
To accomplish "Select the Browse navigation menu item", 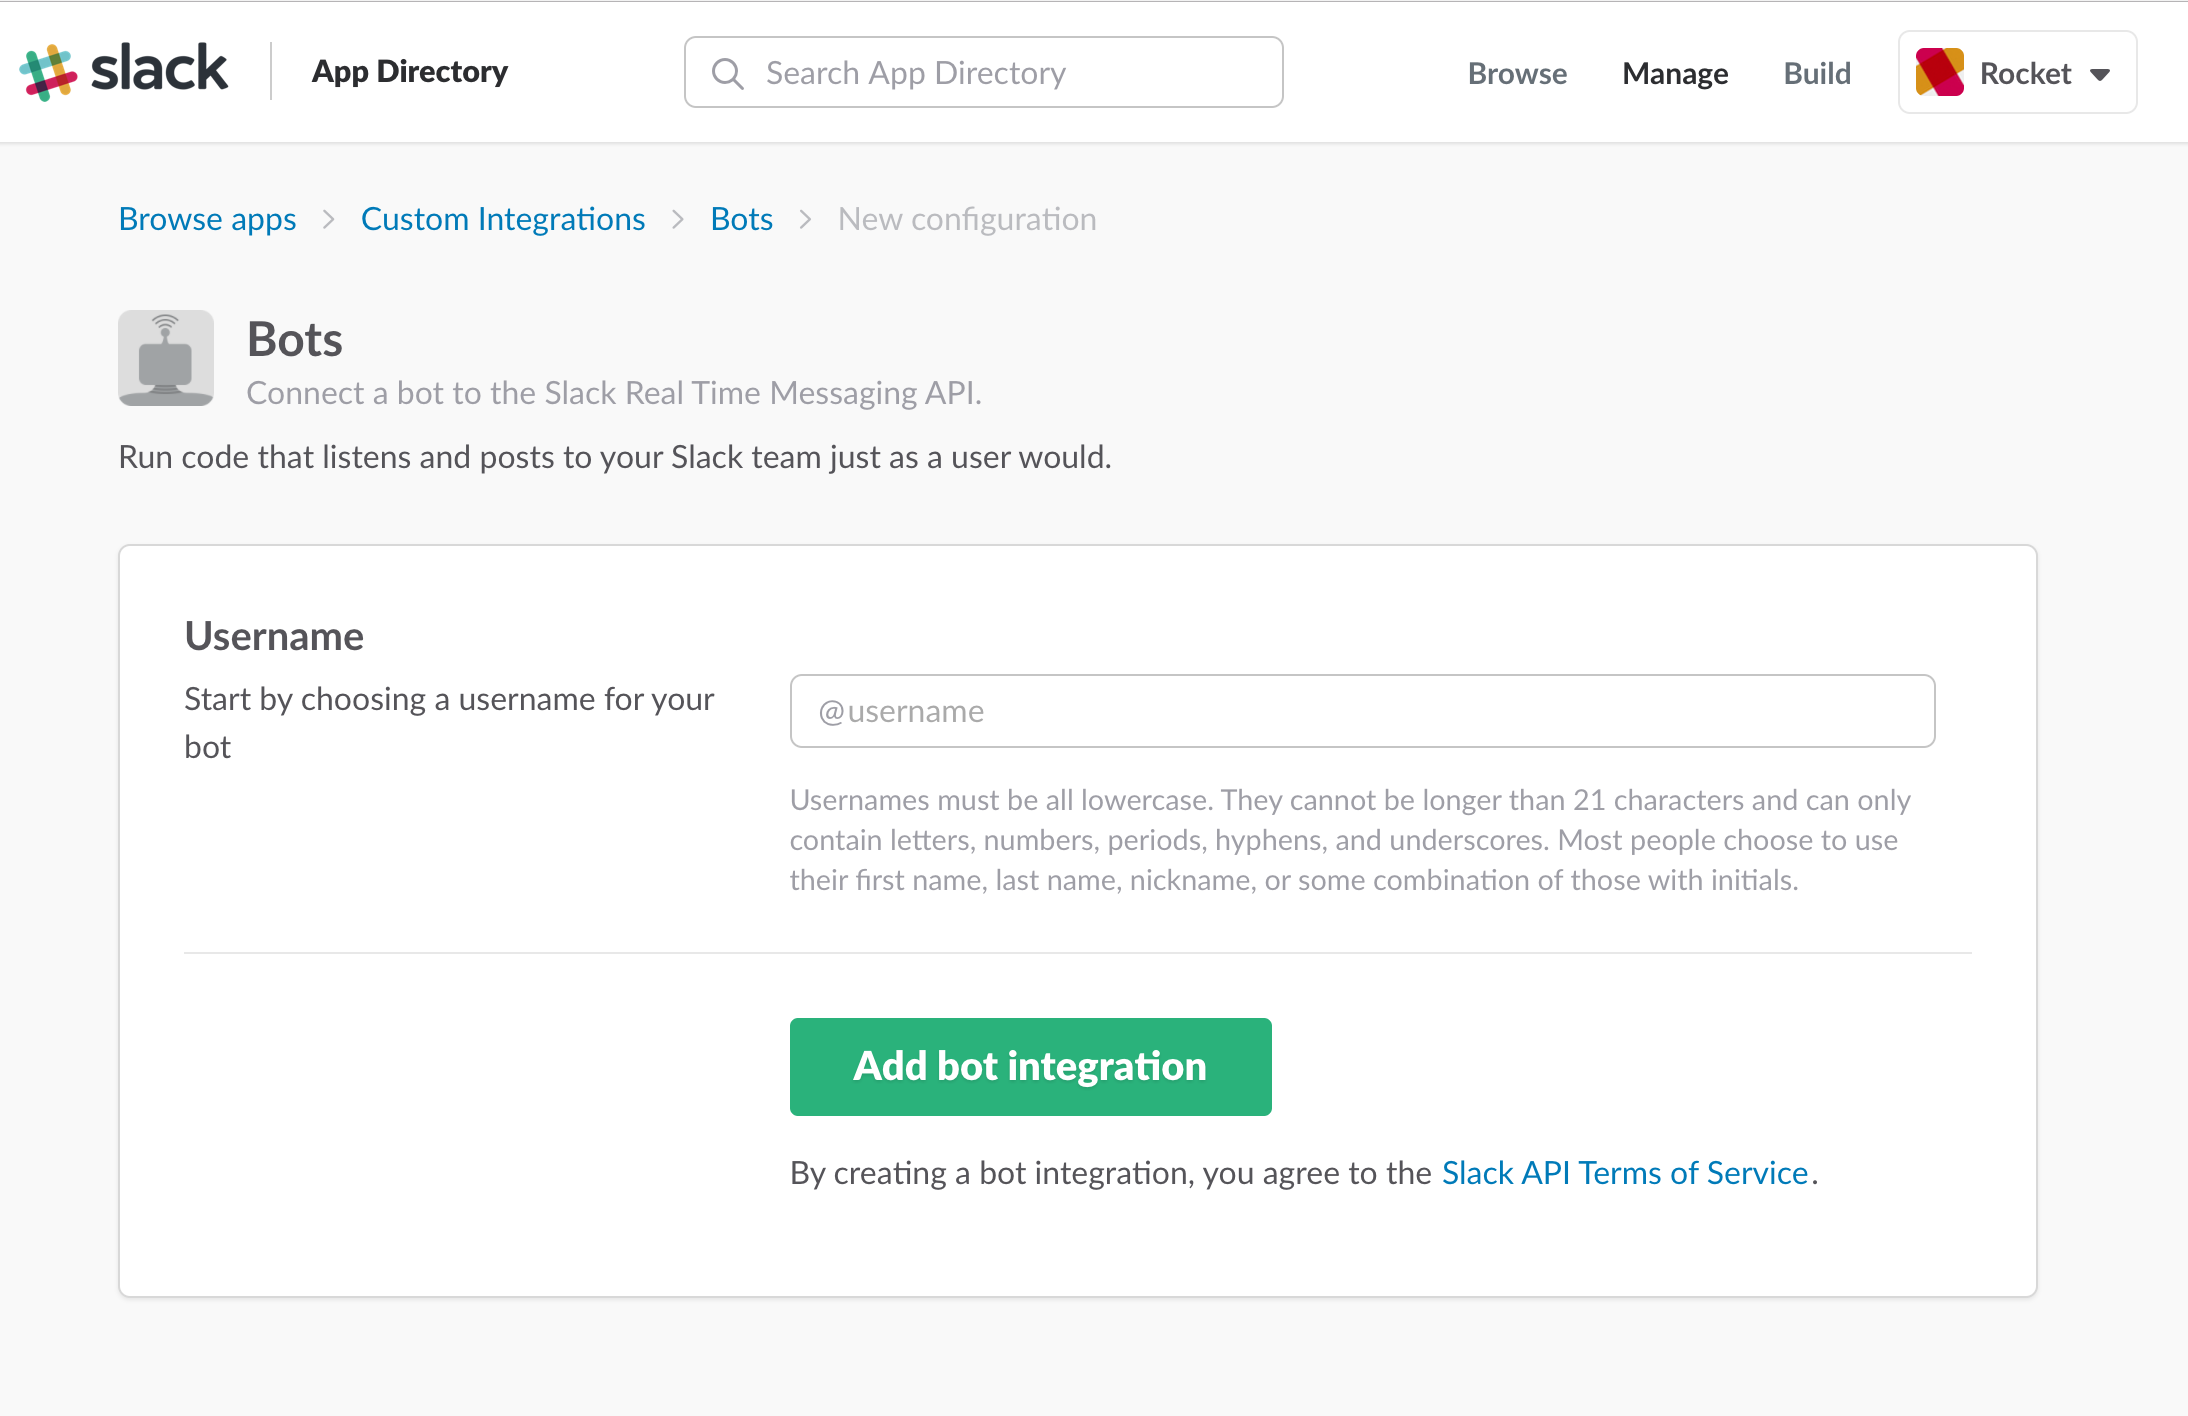I will (1515, 70).
